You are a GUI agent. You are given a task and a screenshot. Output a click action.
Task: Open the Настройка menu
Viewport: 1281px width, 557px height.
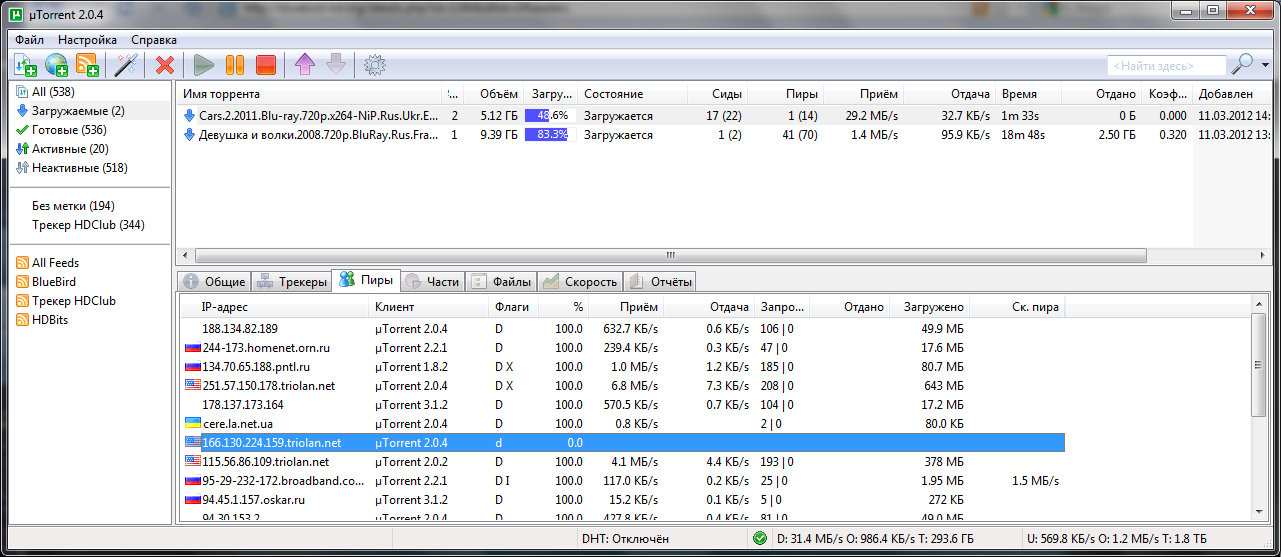(88, 39)
